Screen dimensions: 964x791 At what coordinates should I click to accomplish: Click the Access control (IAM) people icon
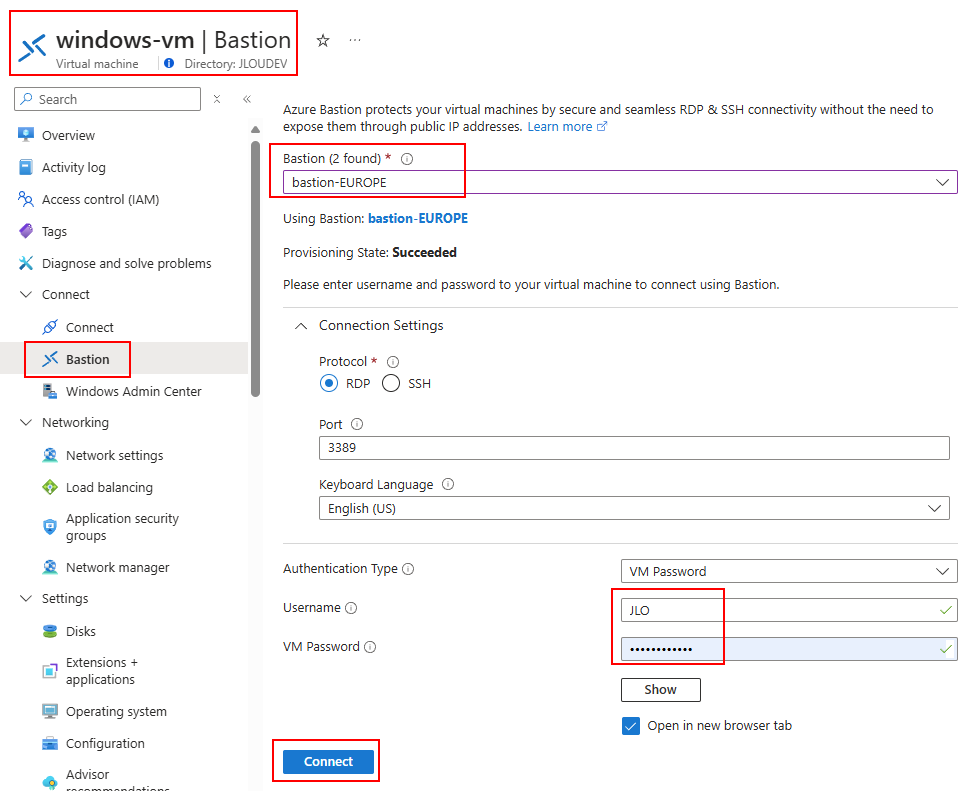point(26,199)
